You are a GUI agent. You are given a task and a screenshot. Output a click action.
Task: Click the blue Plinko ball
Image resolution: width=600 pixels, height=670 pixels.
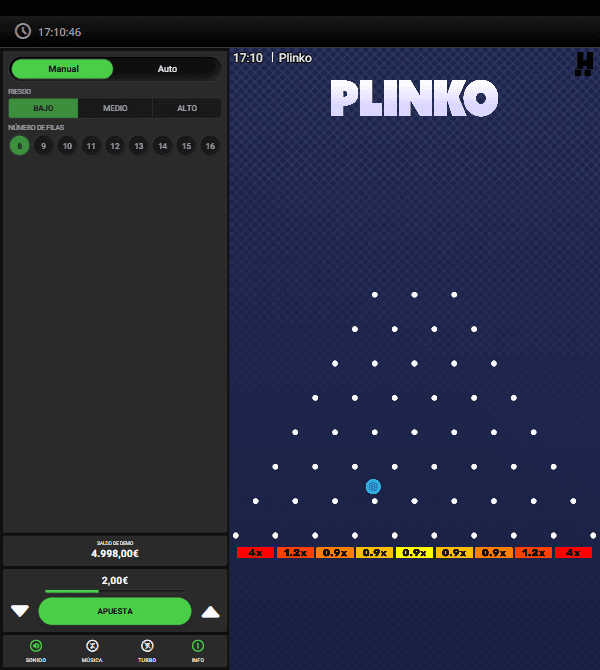coord(373,486)
